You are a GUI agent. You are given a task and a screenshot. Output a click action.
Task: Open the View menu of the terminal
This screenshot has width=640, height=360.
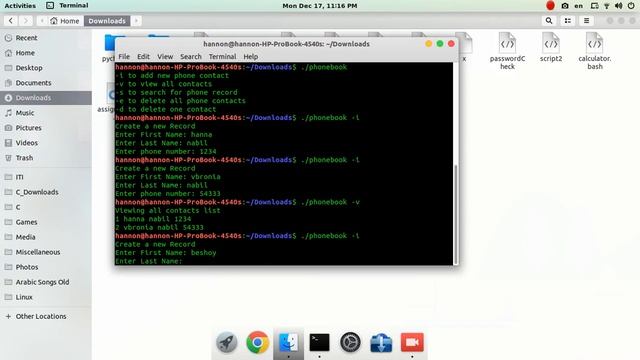coord(165,57)
